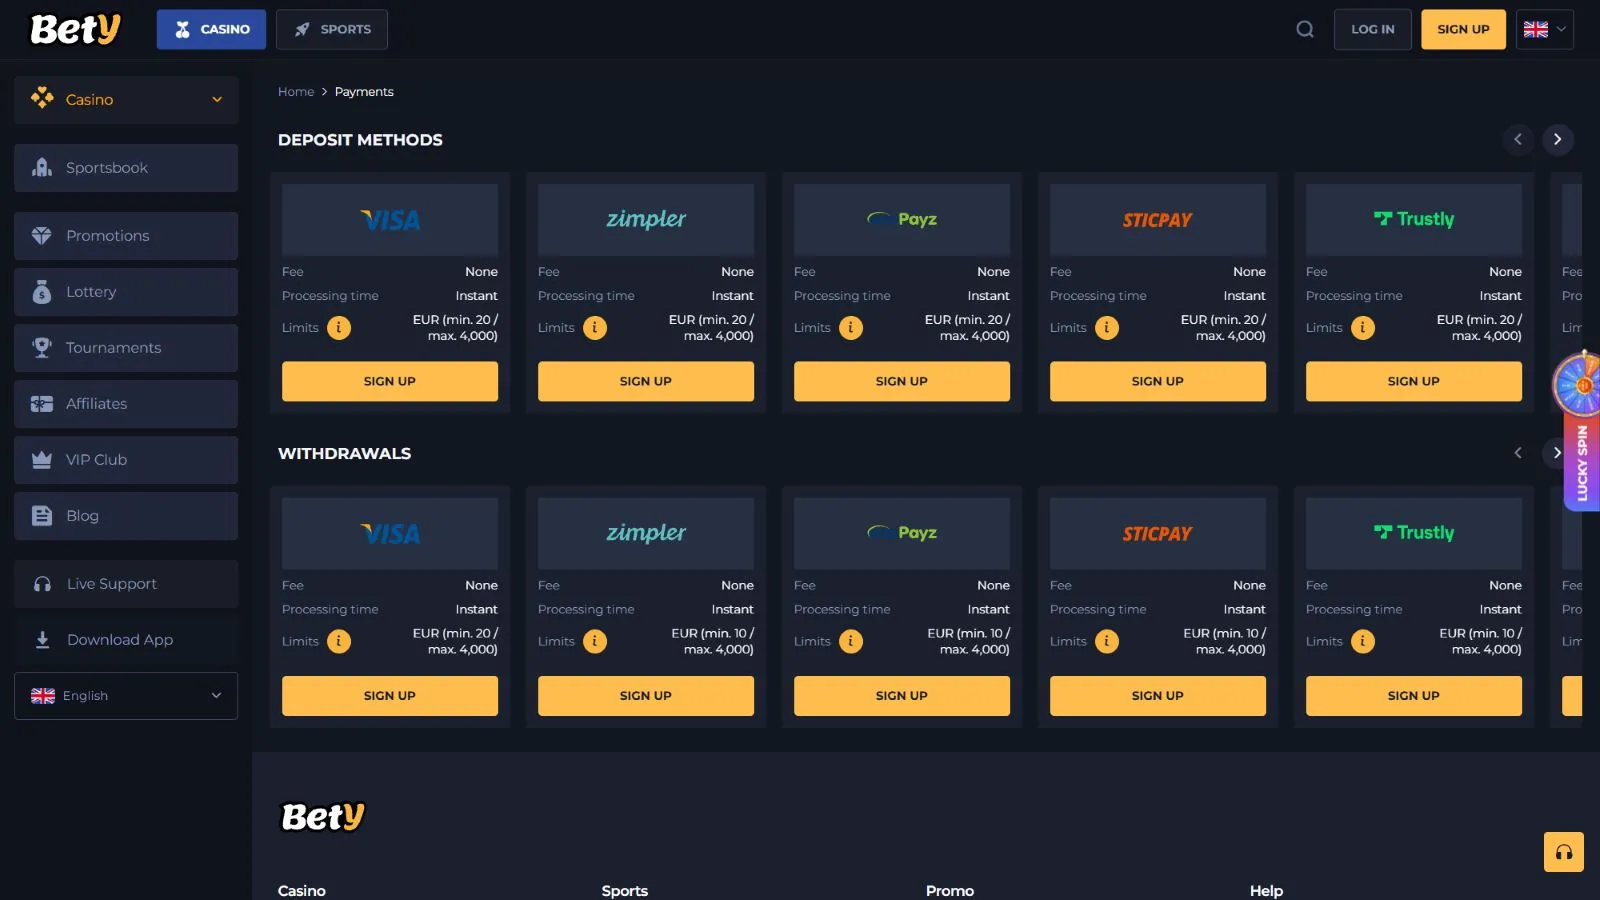The image size is (1600, 900).
Task: Follow the Home breadcrumb link
Action: click(x=296, y=92)
